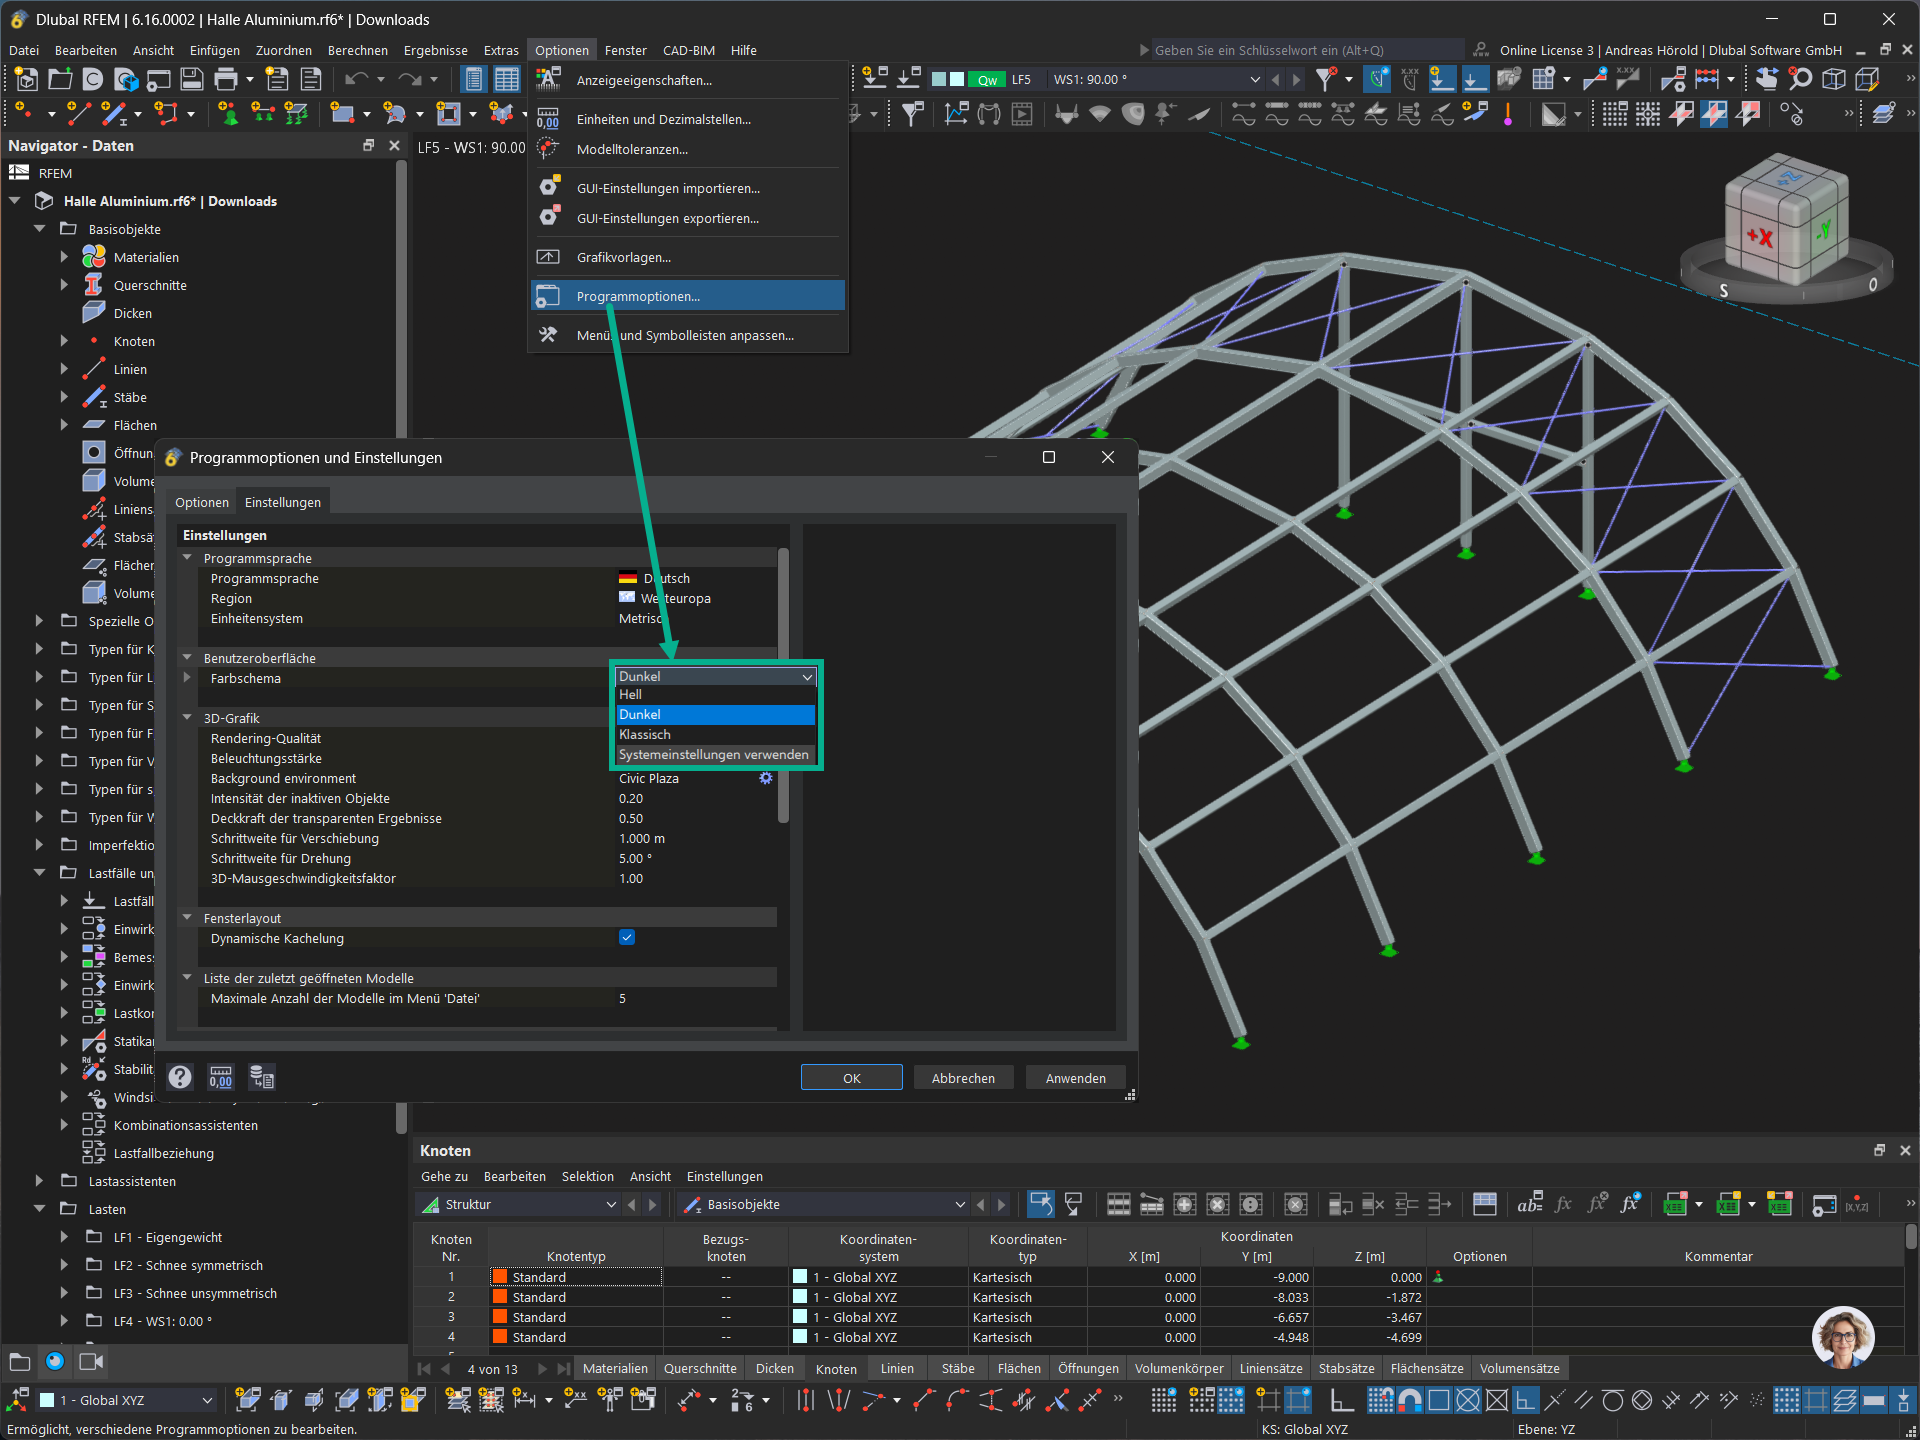Click orange Standard swatch in node row 1

500,1277
